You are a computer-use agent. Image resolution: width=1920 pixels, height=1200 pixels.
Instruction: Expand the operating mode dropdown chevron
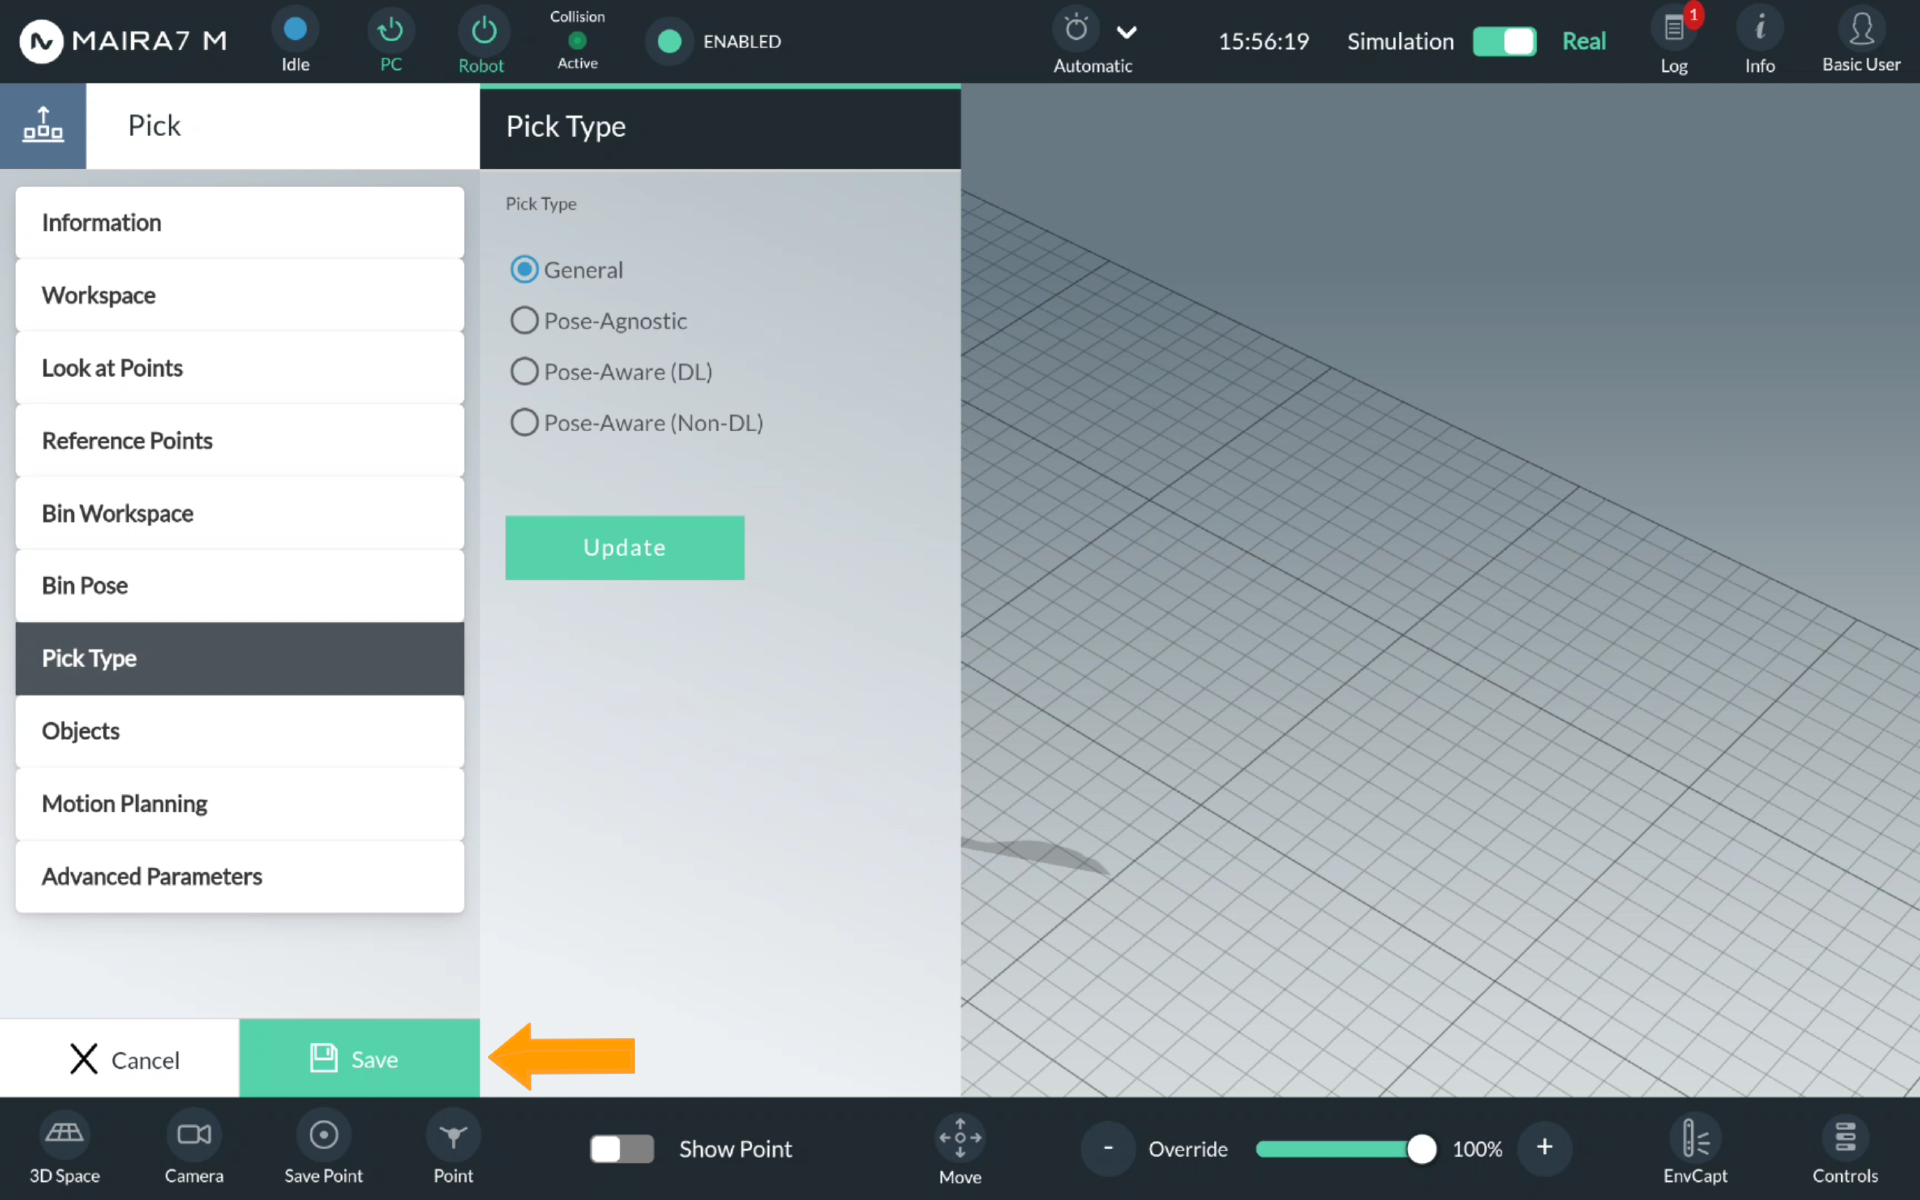(x=1126, y=32)
